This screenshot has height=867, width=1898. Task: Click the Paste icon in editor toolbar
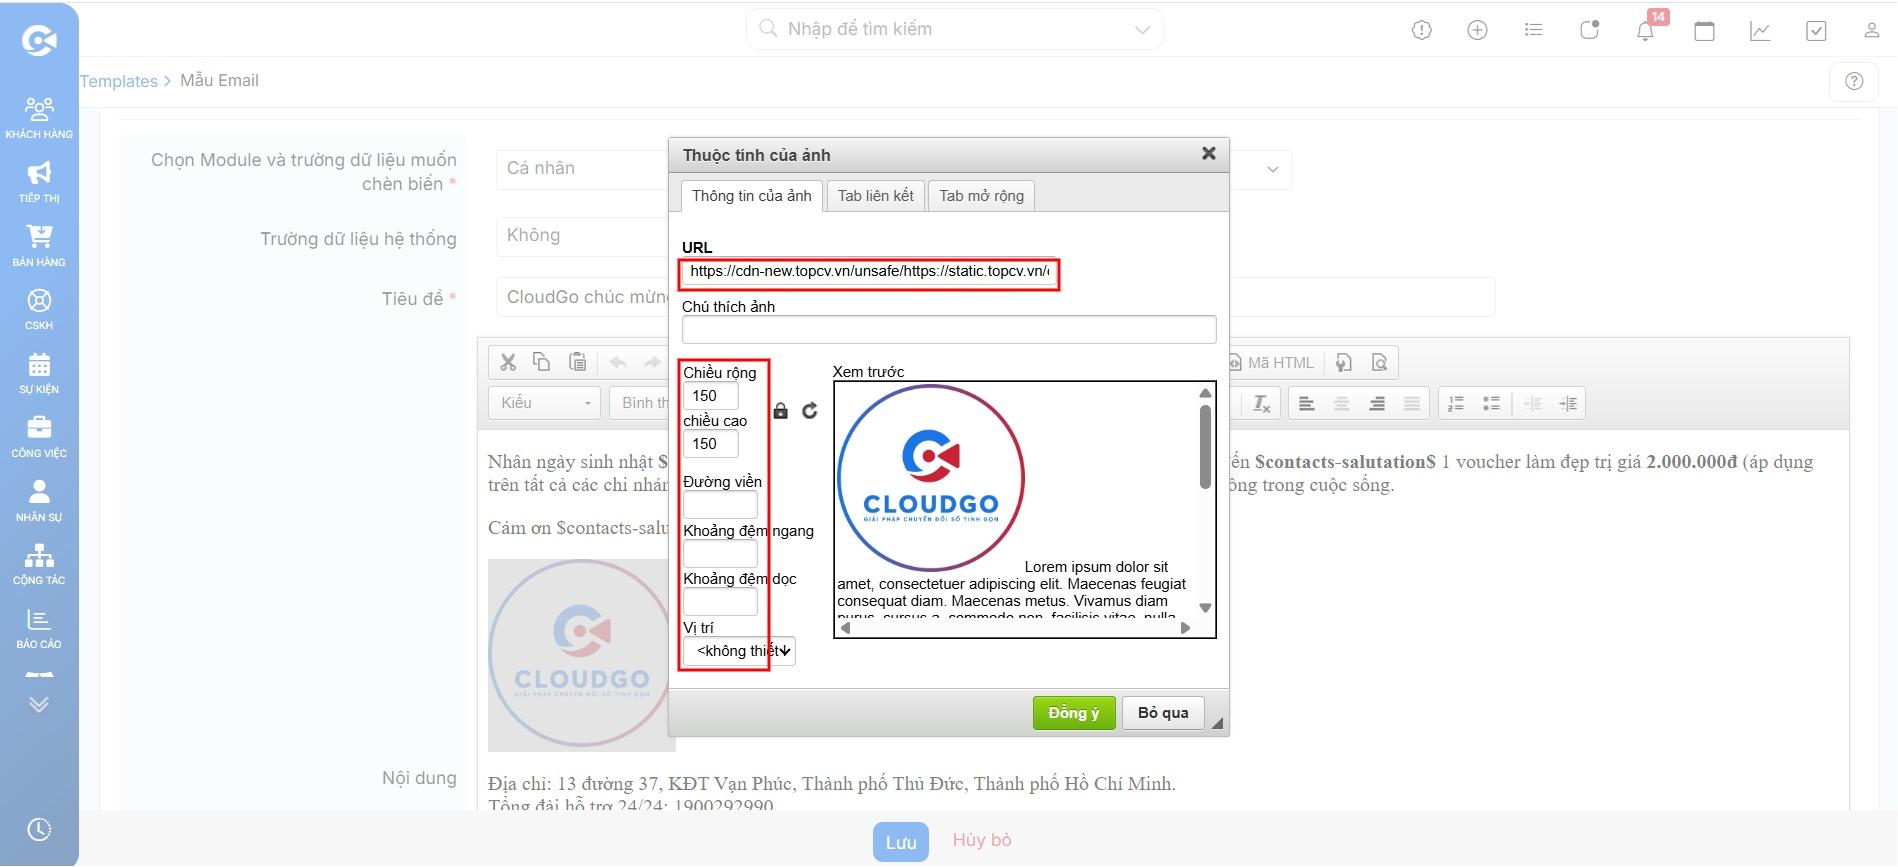577,362
